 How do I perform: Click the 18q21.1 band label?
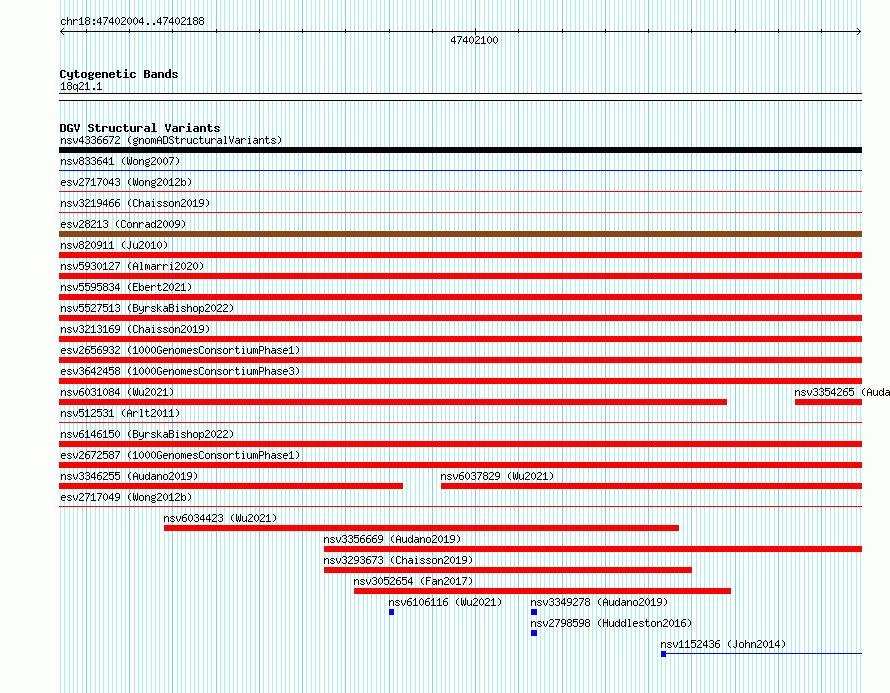tap(81, 86)
